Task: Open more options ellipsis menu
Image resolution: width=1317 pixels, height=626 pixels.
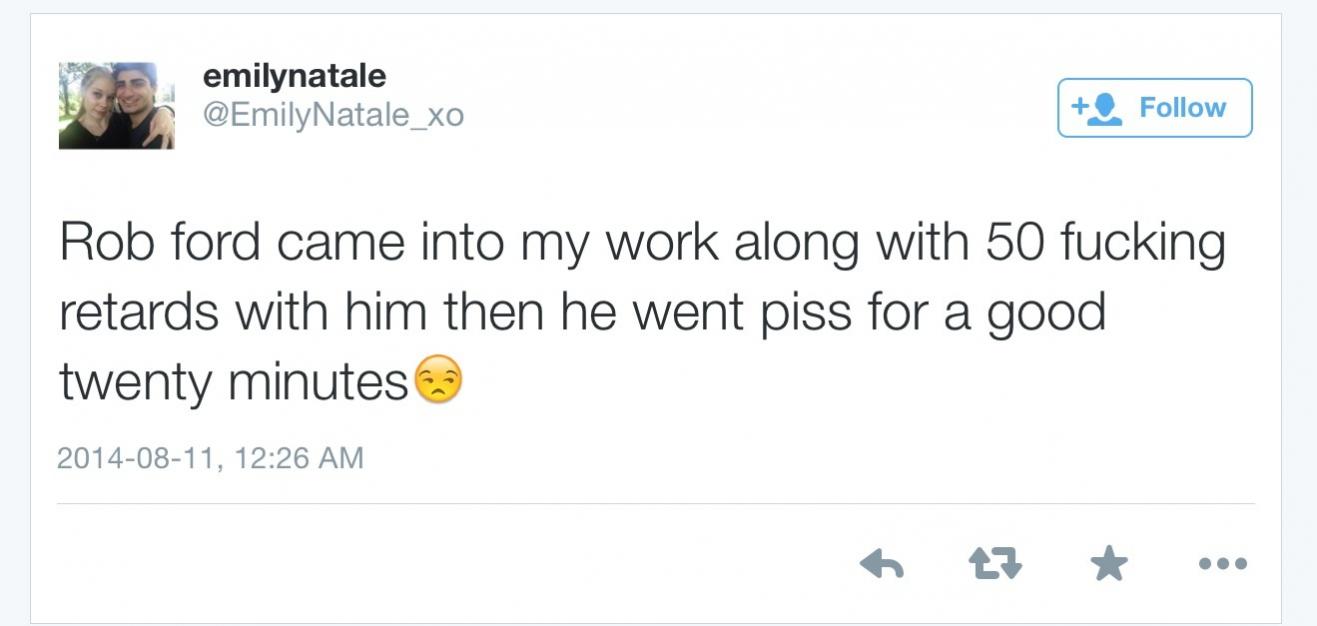Action: click(1222, 564)
